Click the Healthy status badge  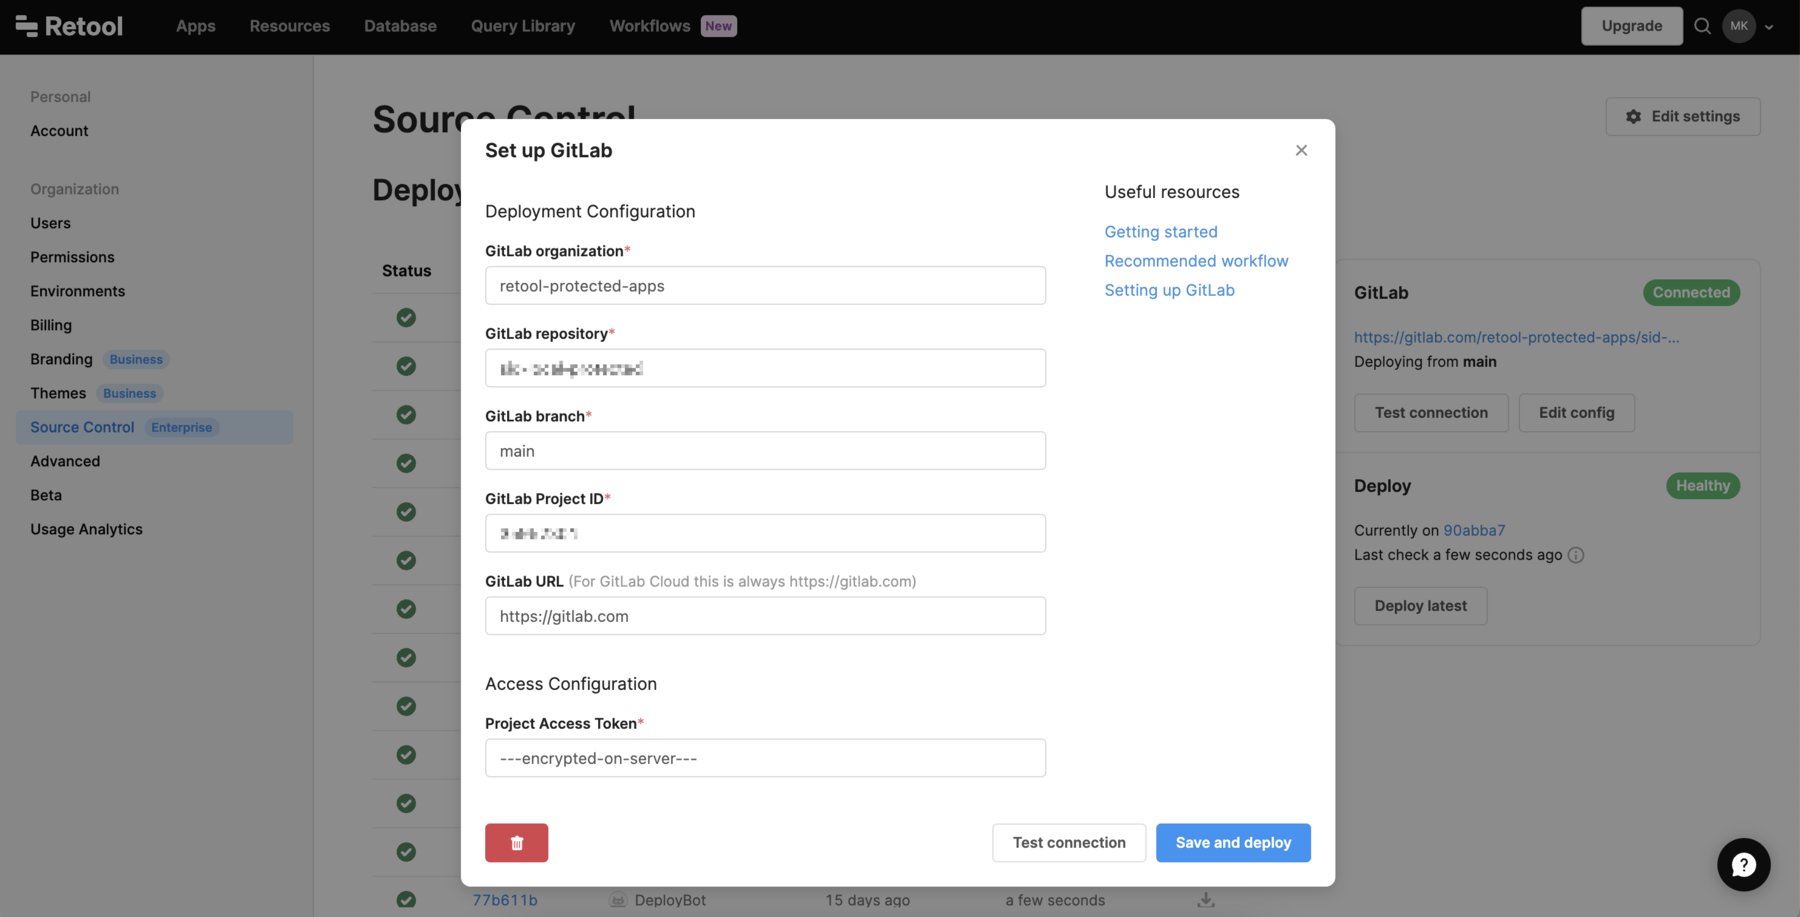click(x=1703, y=486)
